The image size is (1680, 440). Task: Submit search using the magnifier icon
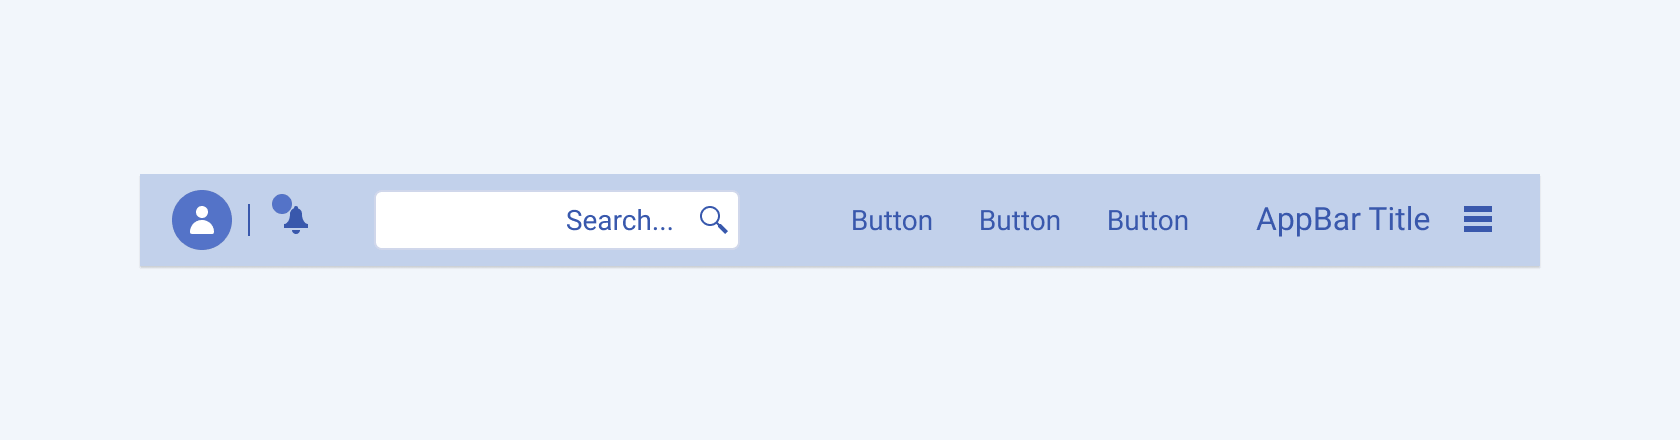[x=713, y=220]
